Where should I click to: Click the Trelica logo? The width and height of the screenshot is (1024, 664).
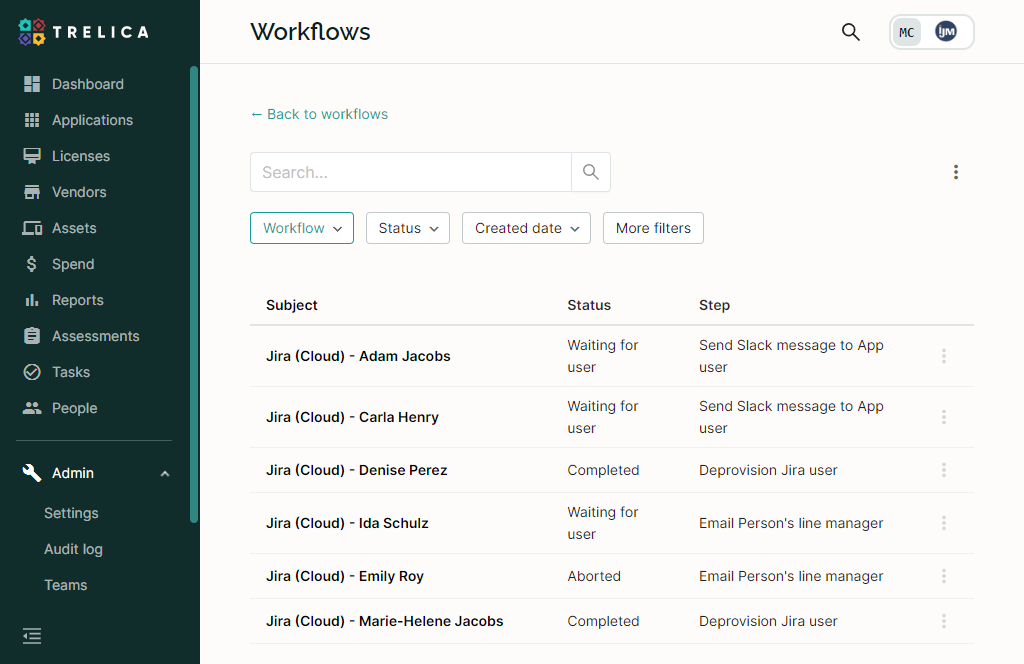point(84,32)
